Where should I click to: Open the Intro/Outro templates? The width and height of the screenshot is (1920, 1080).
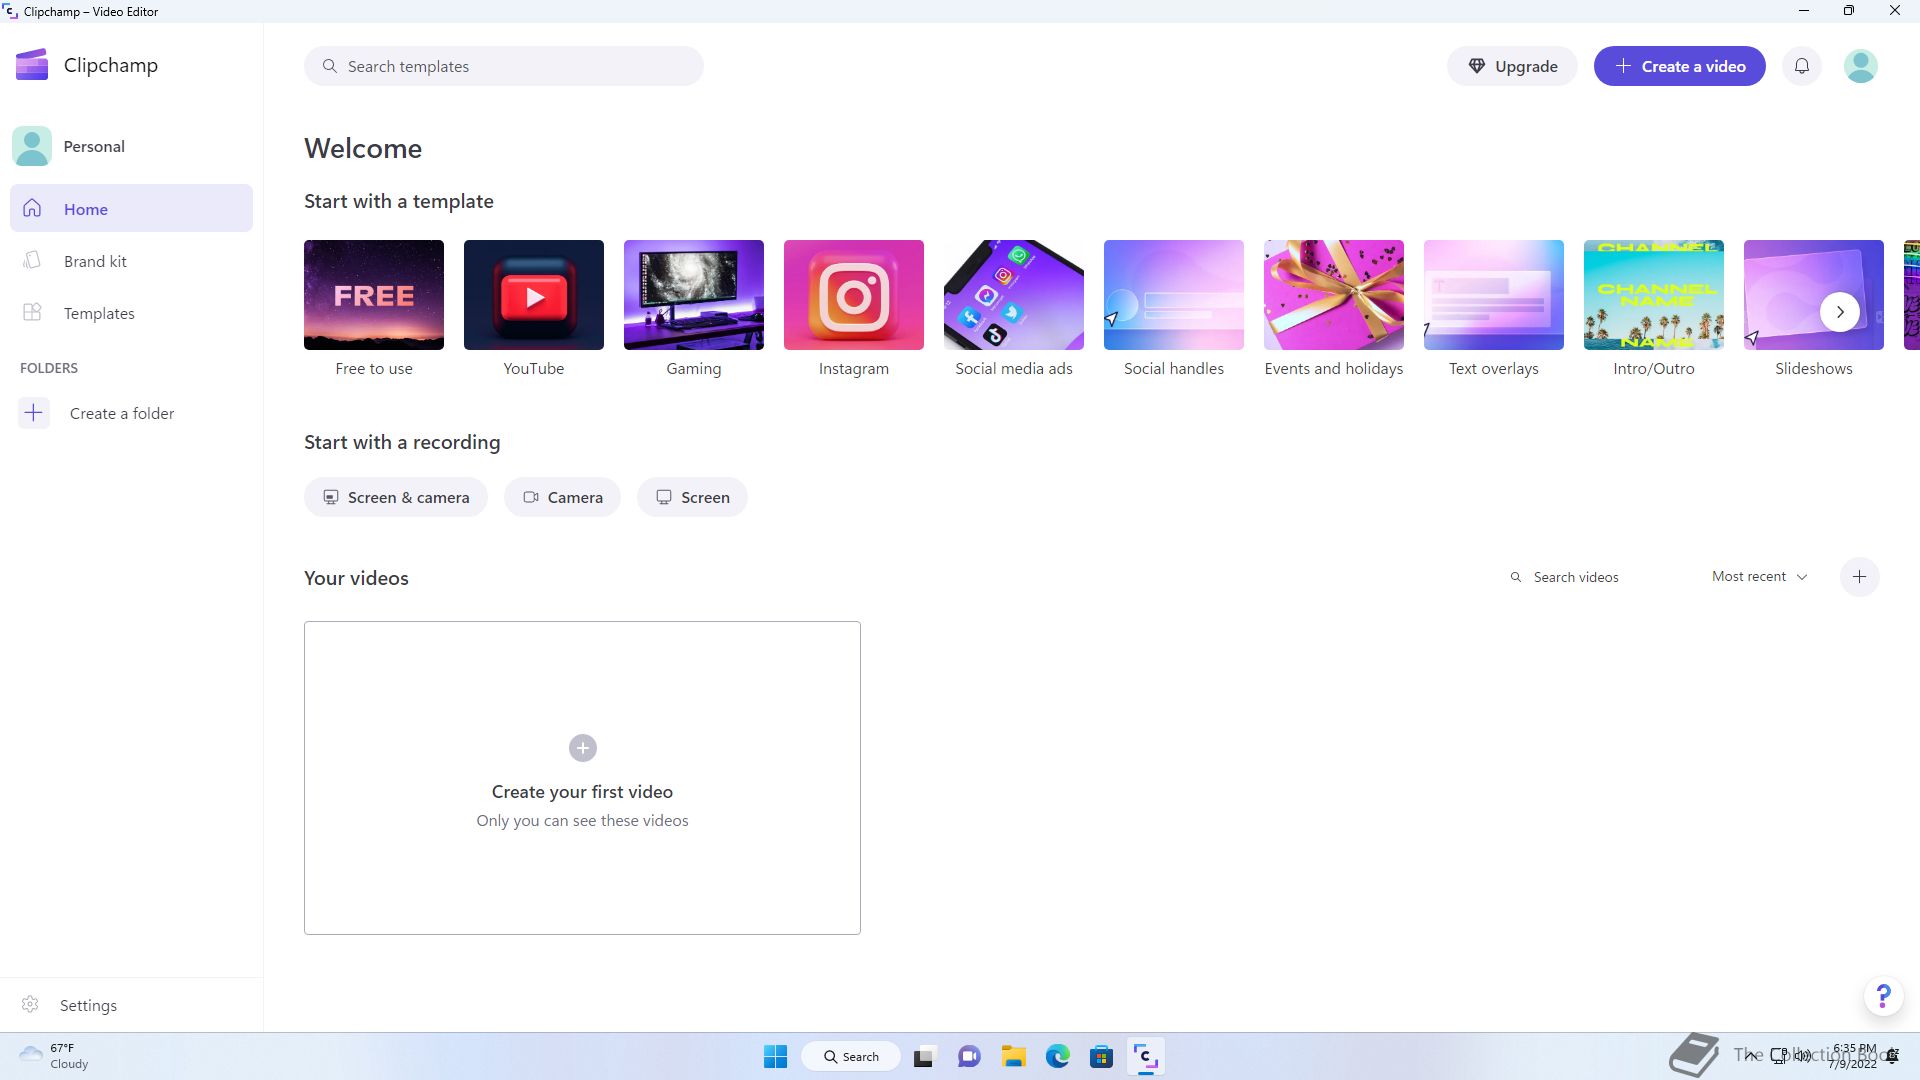(x=1654, y=308)
